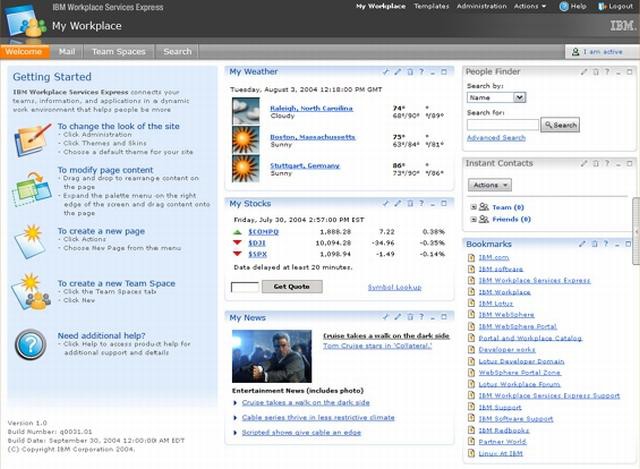Switch to the Mail tab

tap(66, 51)
